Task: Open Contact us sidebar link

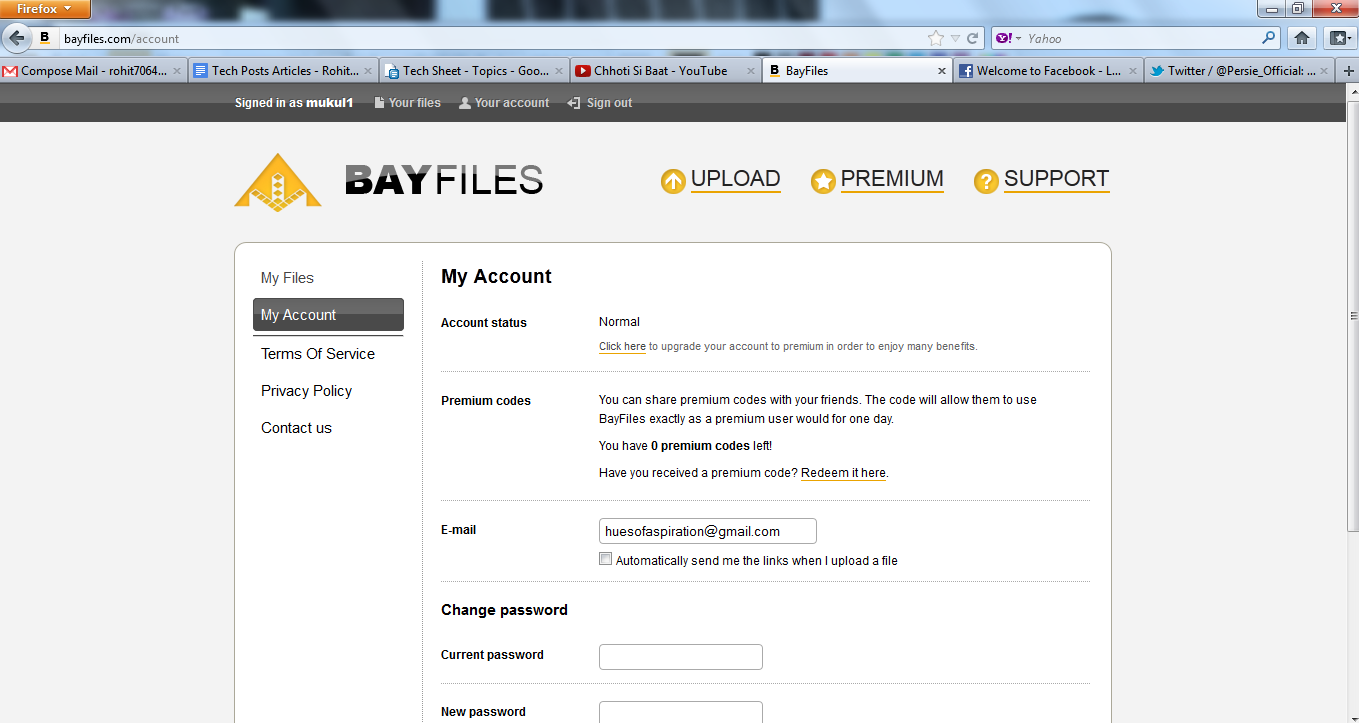Action: [x=296, y=428]
